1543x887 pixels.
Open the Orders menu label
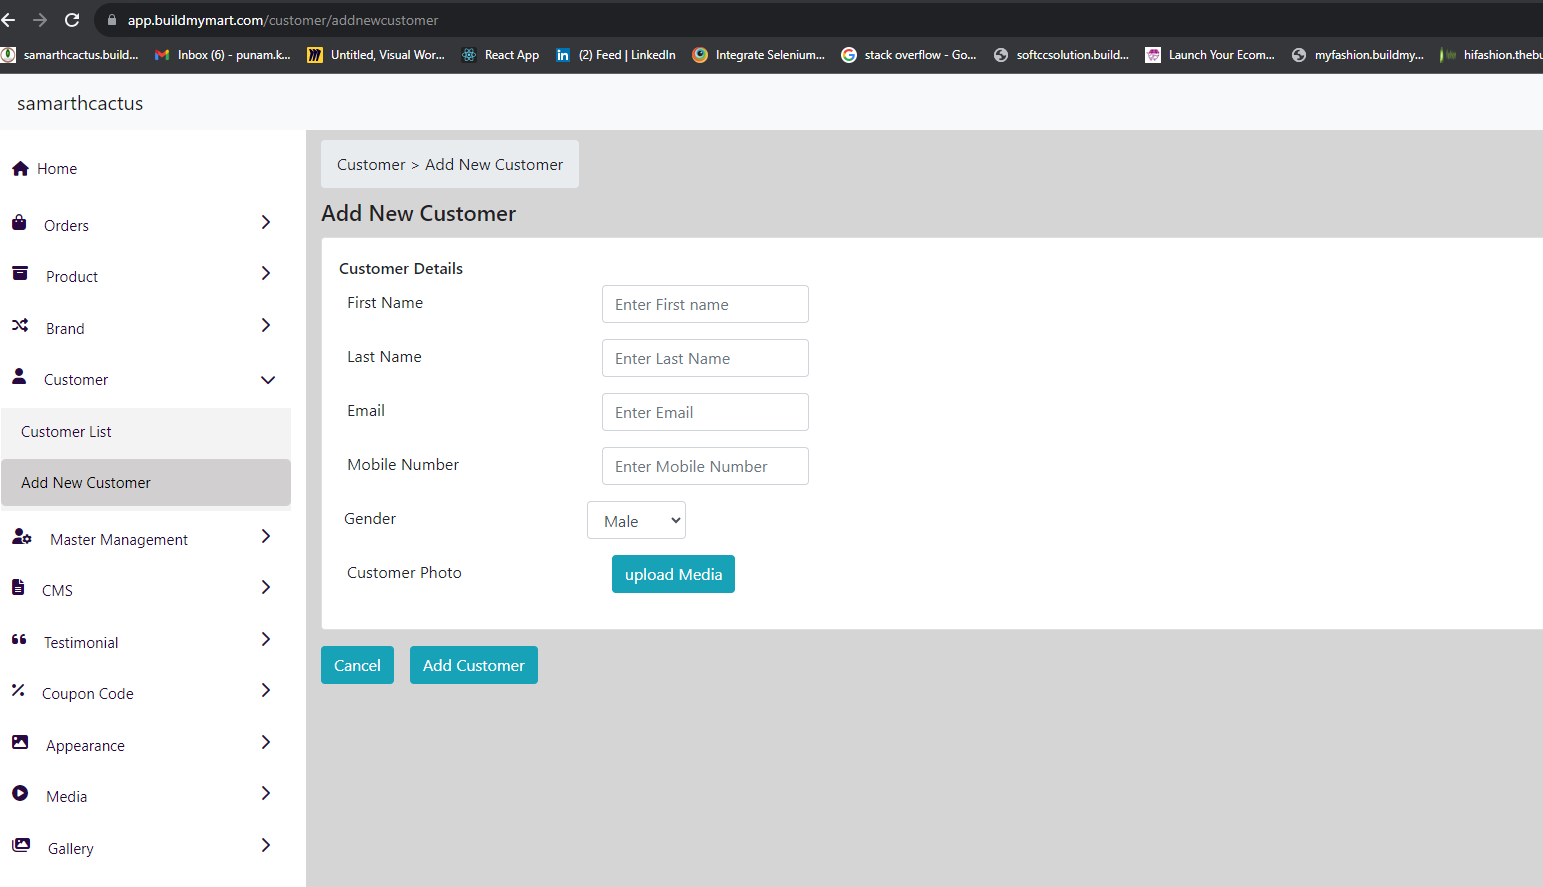click(66, 226)
